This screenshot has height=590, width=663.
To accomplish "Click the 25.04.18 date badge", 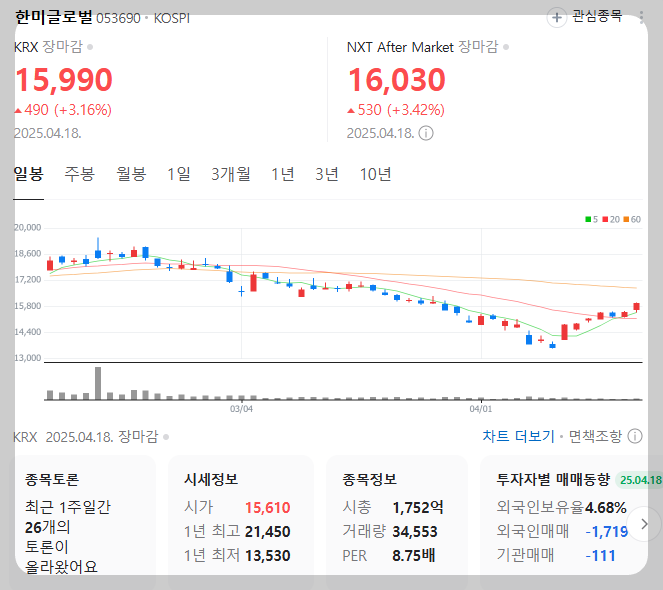I will (x=640, y=480).
